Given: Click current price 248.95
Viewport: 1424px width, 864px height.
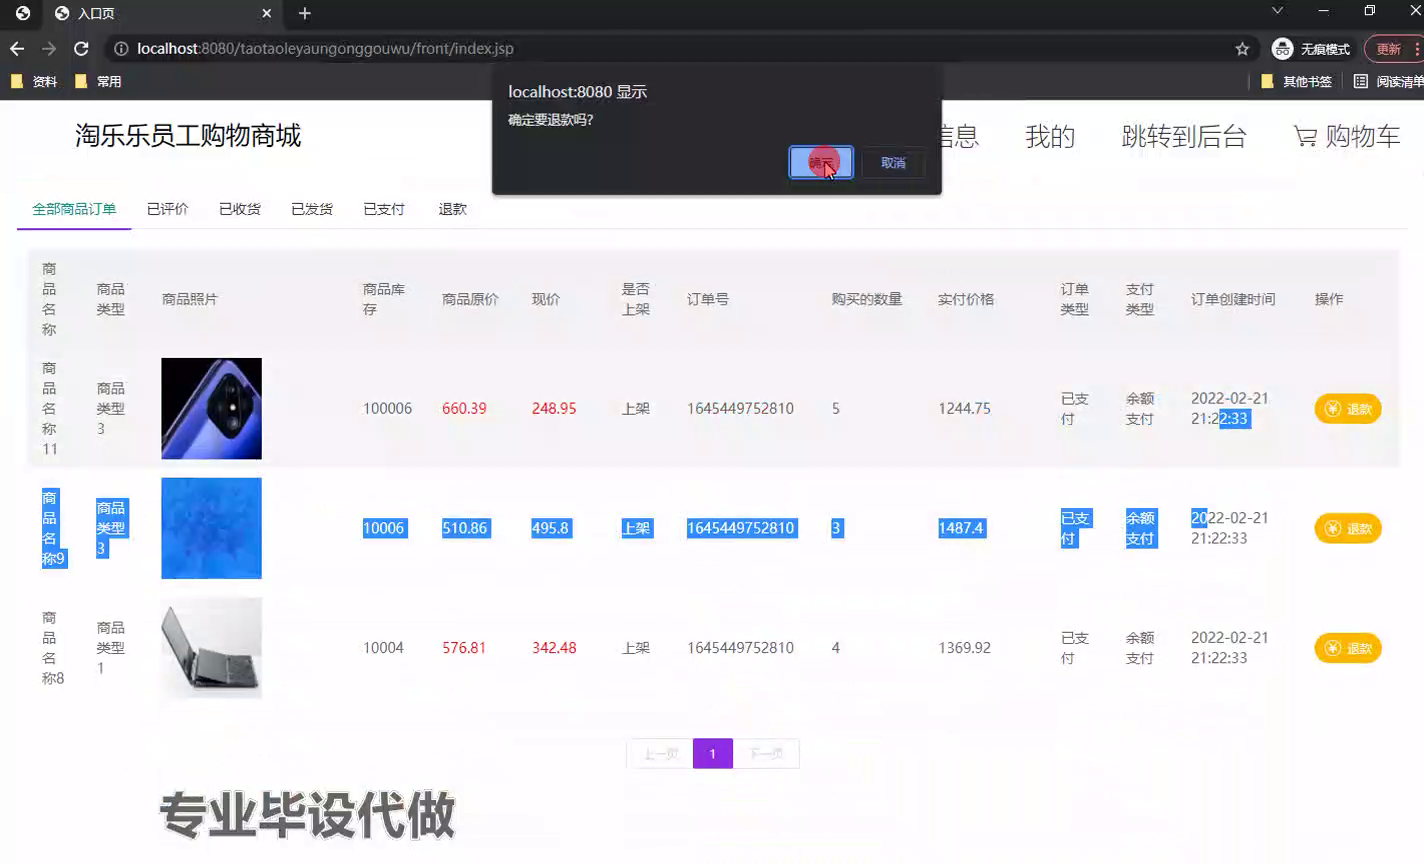Looking at the screenshot, I should pyautogui.click(x=554, y=408).
